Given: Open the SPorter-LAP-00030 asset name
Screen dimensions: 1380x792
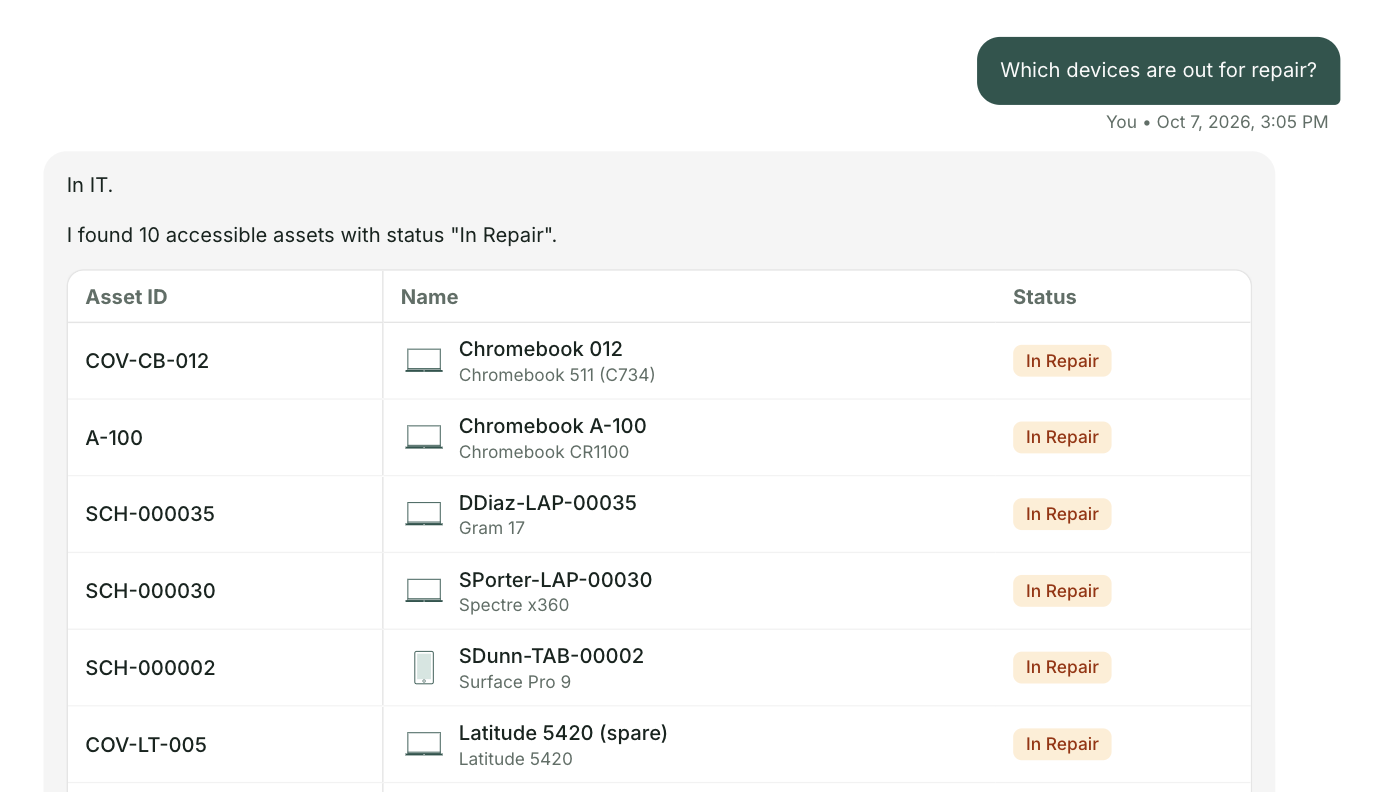Looking at the screenshot, I should pyautogui.click(x=556, y=580).
